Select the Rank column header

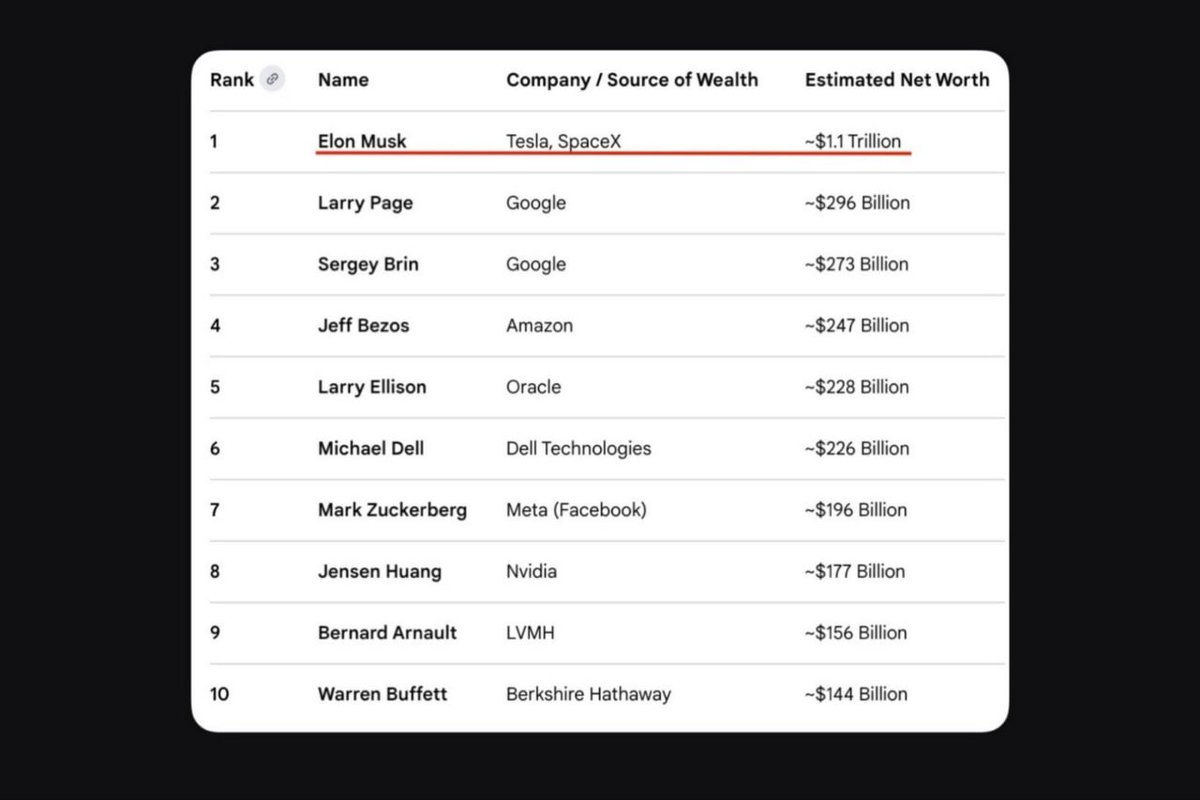point(231,80)
